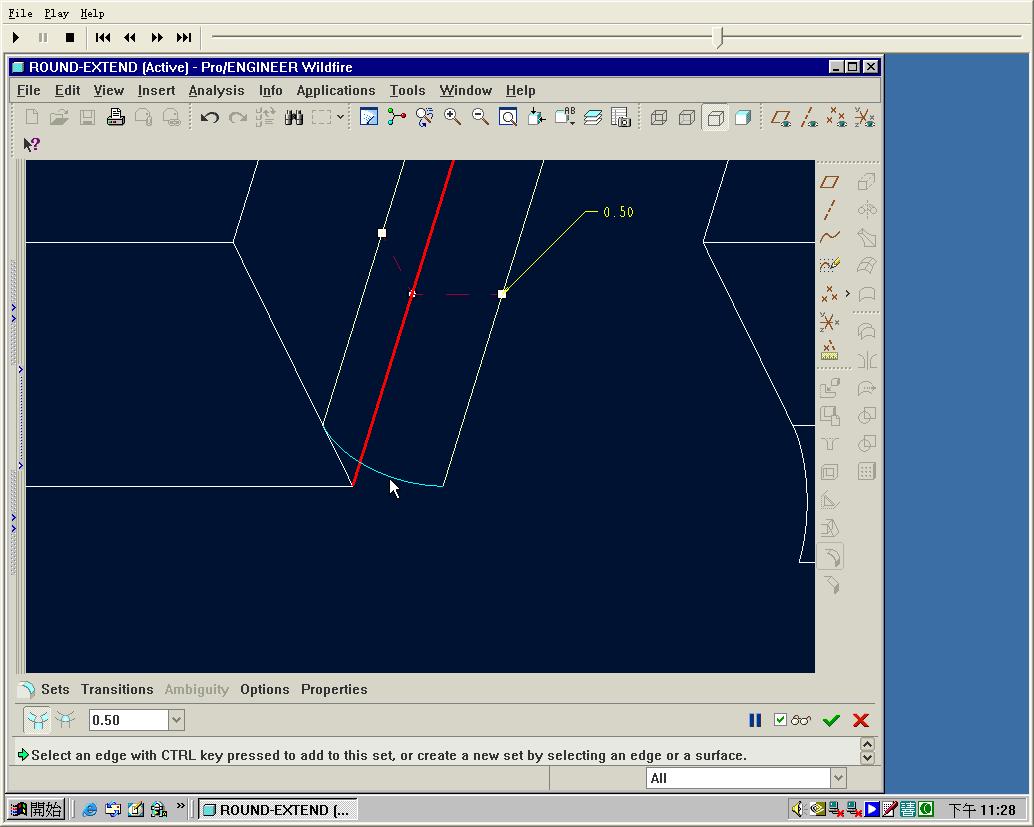Select the Datum Point tool in right toolbar
This screenshot has width=1034, height=827.
(830, 293)
